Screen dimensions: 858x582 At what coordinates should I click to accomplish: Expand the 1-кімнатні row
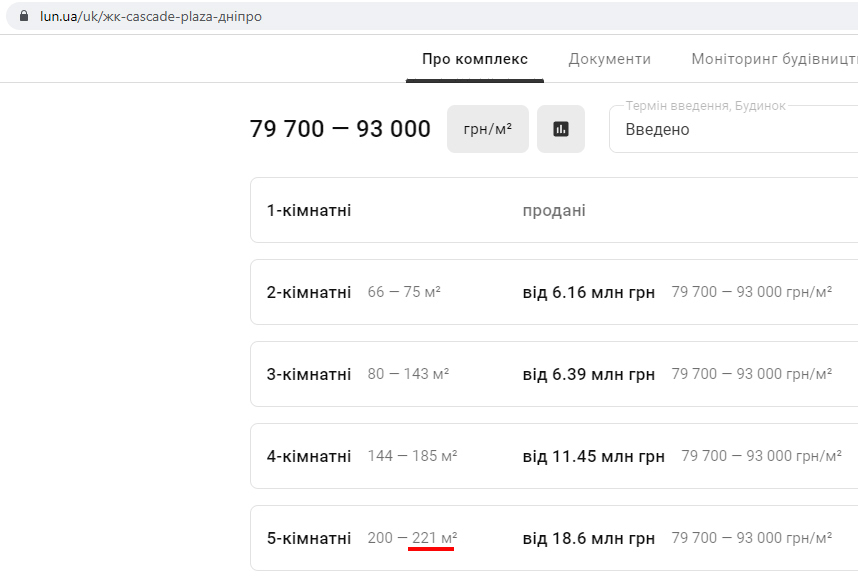click(309, 210)
